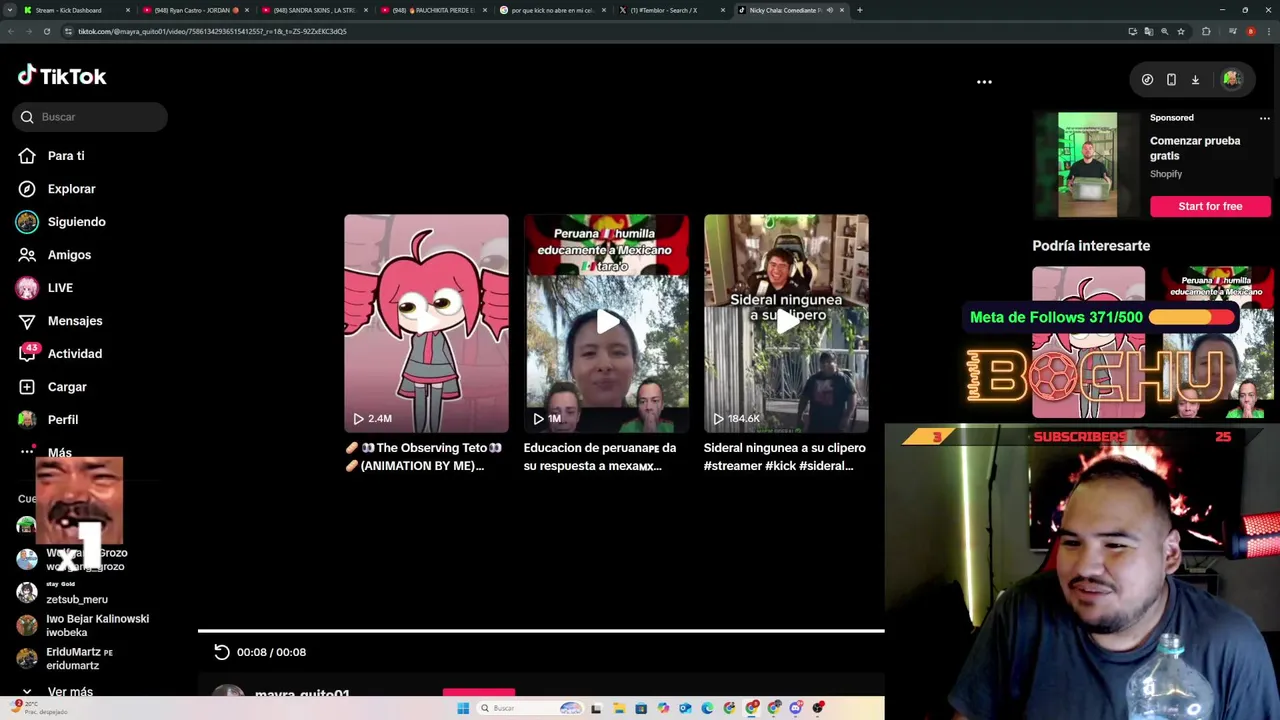Open the Windows Start menu

click(x=463, y=708)
